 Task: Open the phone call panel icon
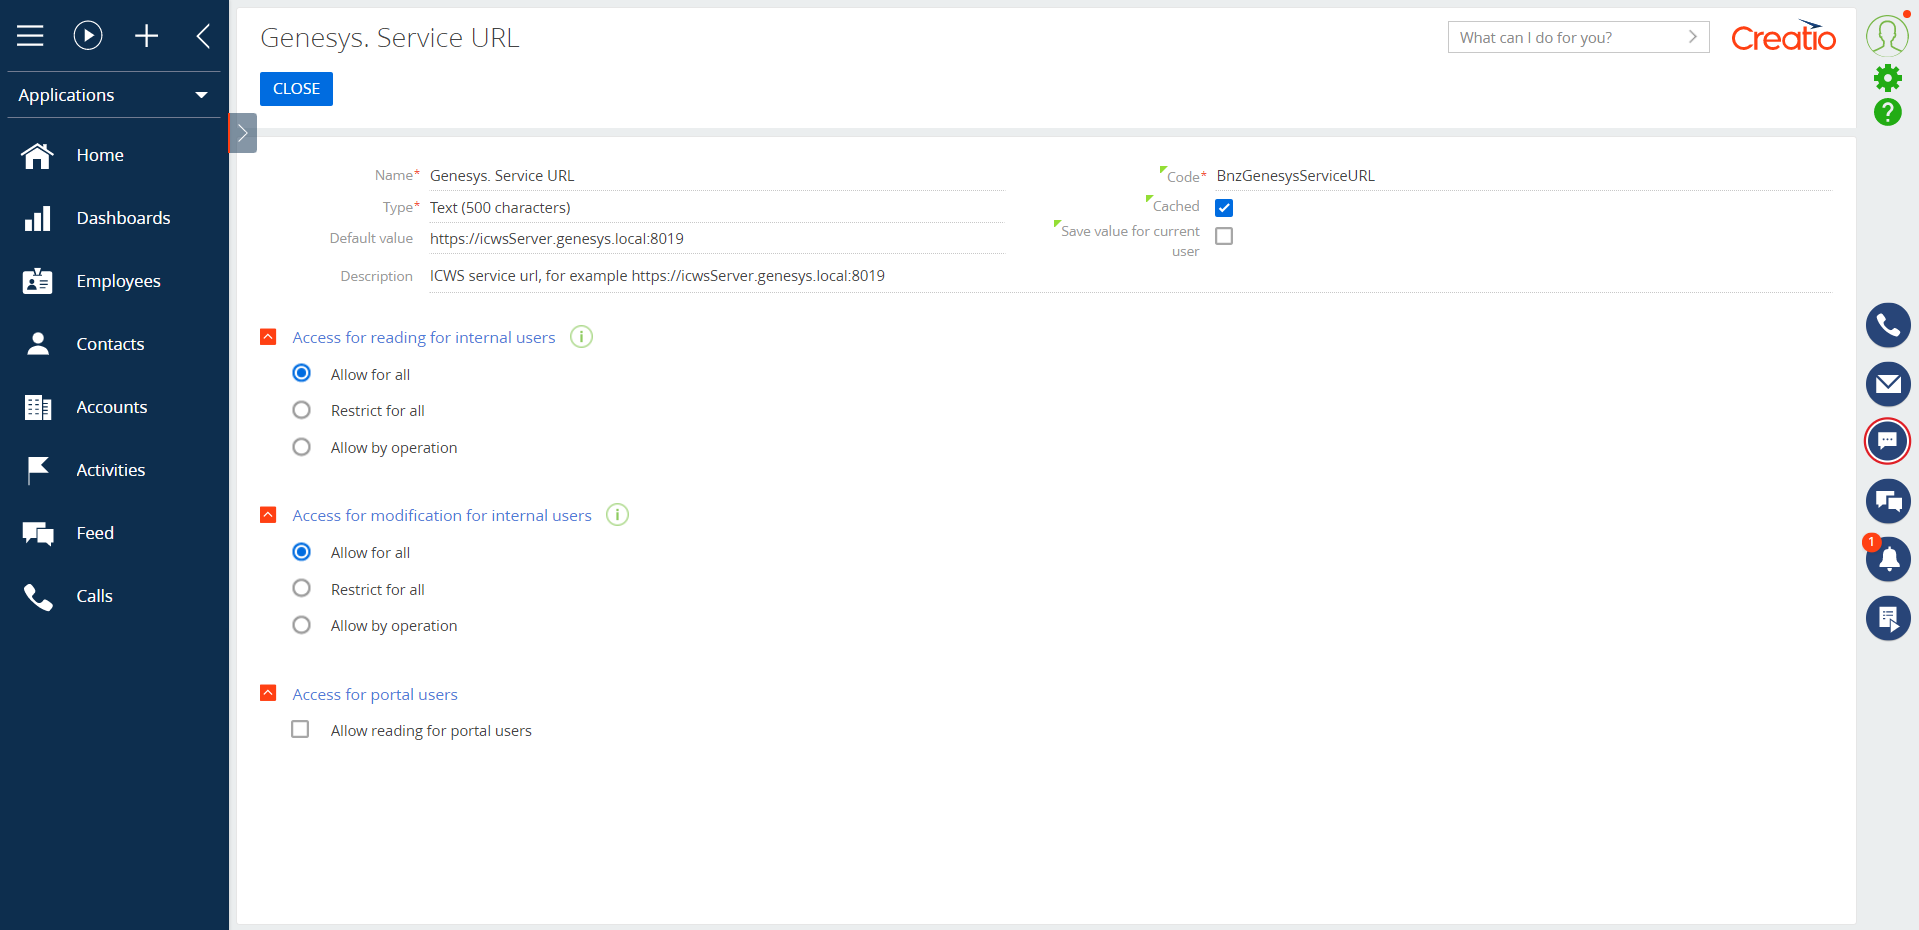pos(1887,326)
